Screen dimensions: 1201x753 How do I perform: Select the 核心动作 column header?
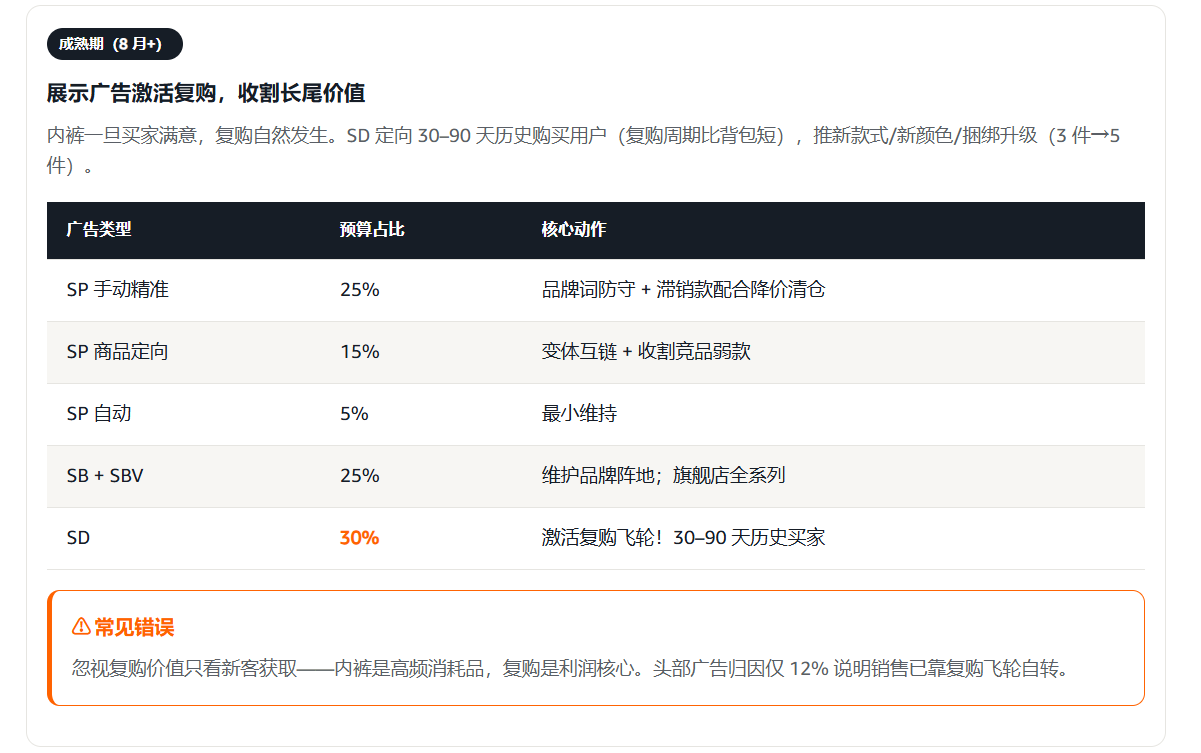[x=574, y=229]
